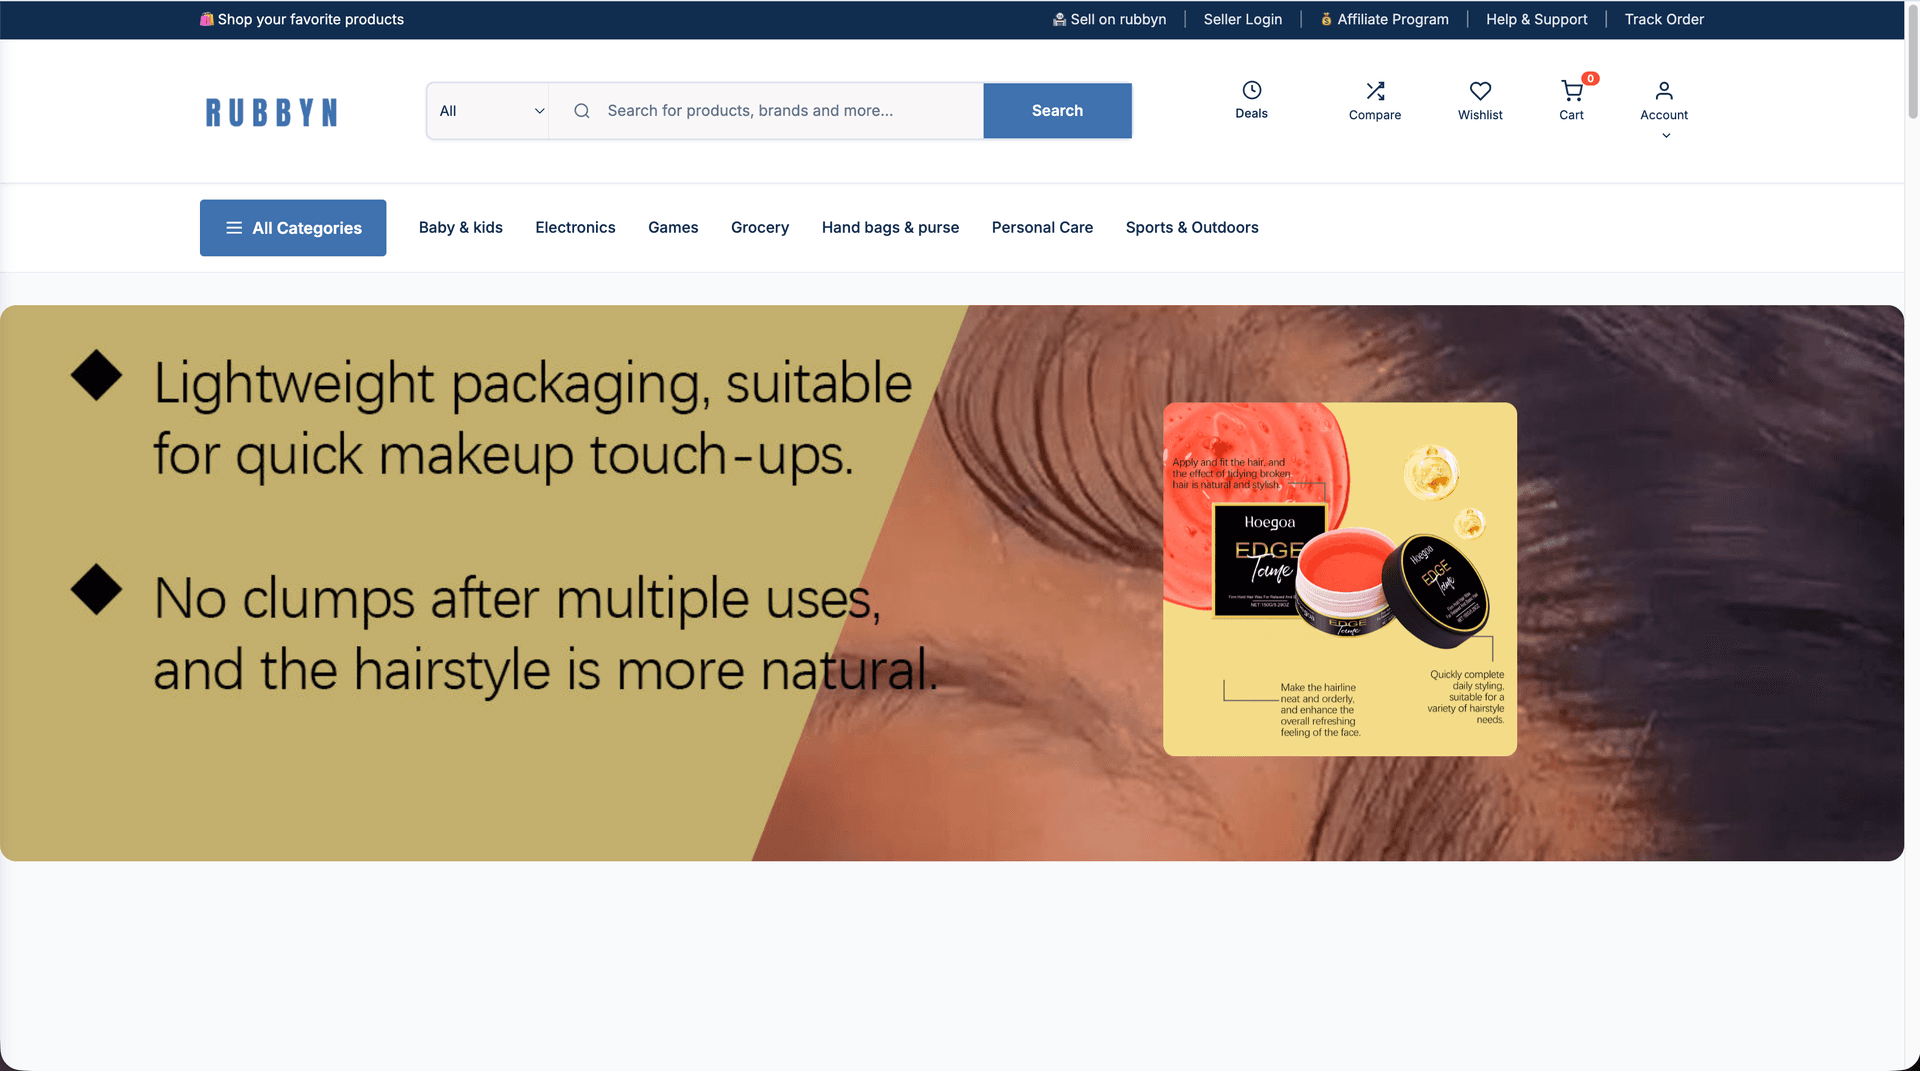Click the Lightweight packaging banner text
1920x1071 pixels.
click(x=532, y=419)
